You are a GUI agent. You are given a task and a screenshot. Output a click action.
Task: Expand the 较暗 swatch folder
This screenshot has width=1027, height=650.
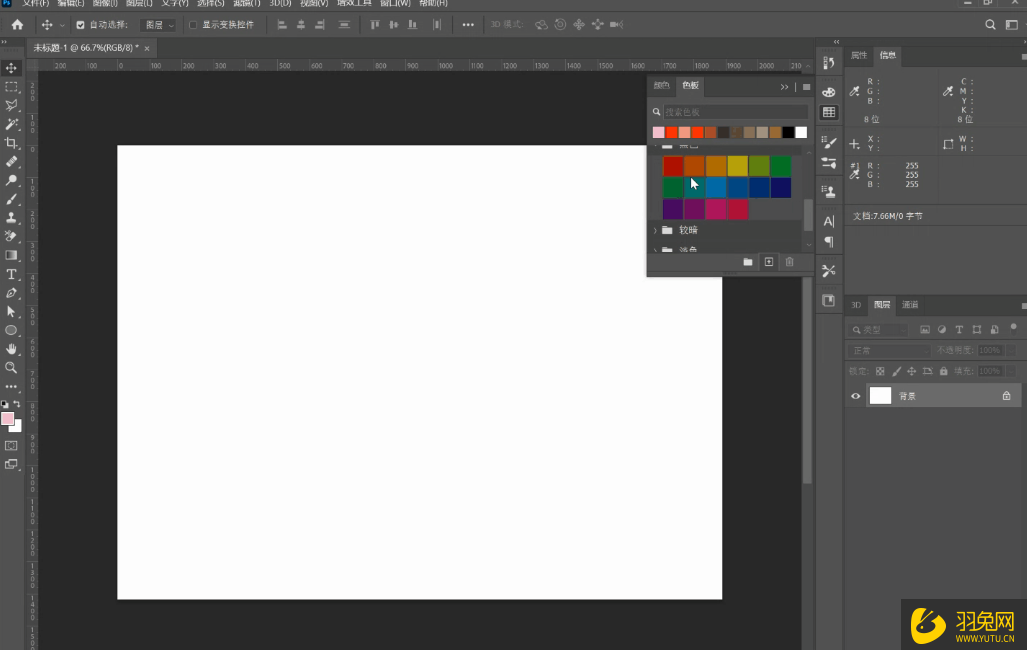click(x=656, y=230)
